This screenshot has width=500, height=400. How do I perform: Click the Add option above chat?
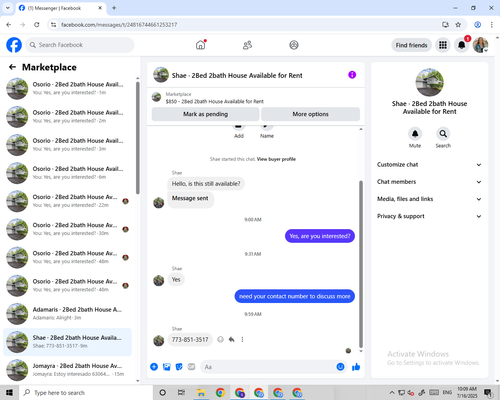pyautogui.click(x=239, y=131)
